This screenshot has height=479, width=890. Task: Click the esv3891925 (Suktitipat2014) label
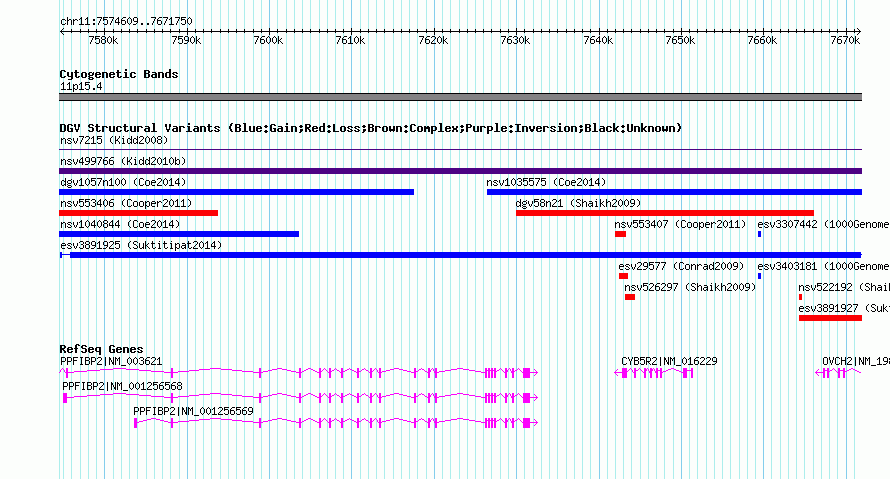pos(141,245)
